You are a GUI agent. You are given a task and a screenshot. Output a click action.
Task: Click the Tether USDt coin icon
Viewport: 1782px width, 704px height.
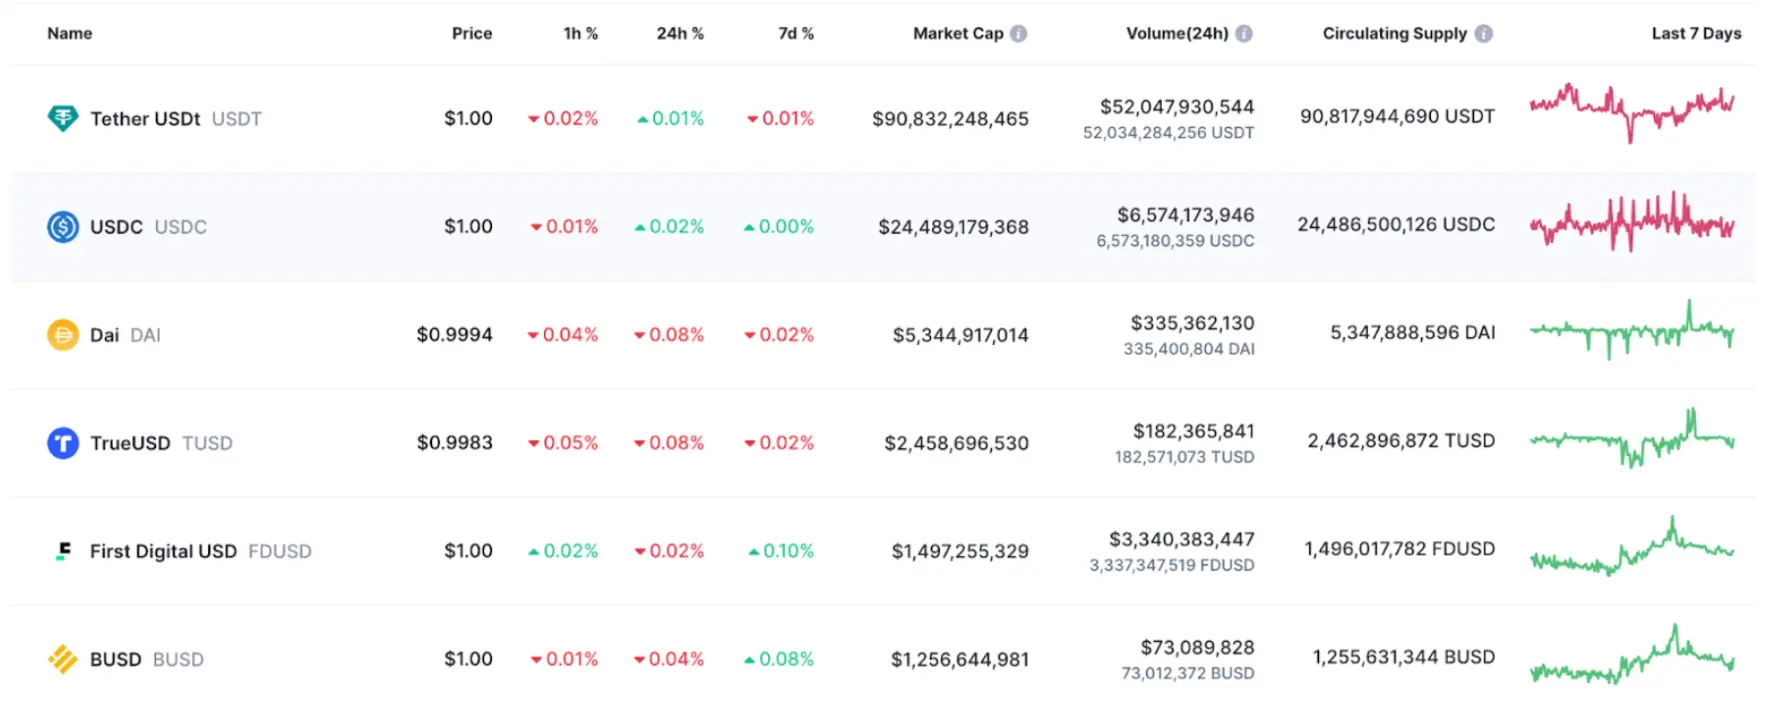click(63, 119)
